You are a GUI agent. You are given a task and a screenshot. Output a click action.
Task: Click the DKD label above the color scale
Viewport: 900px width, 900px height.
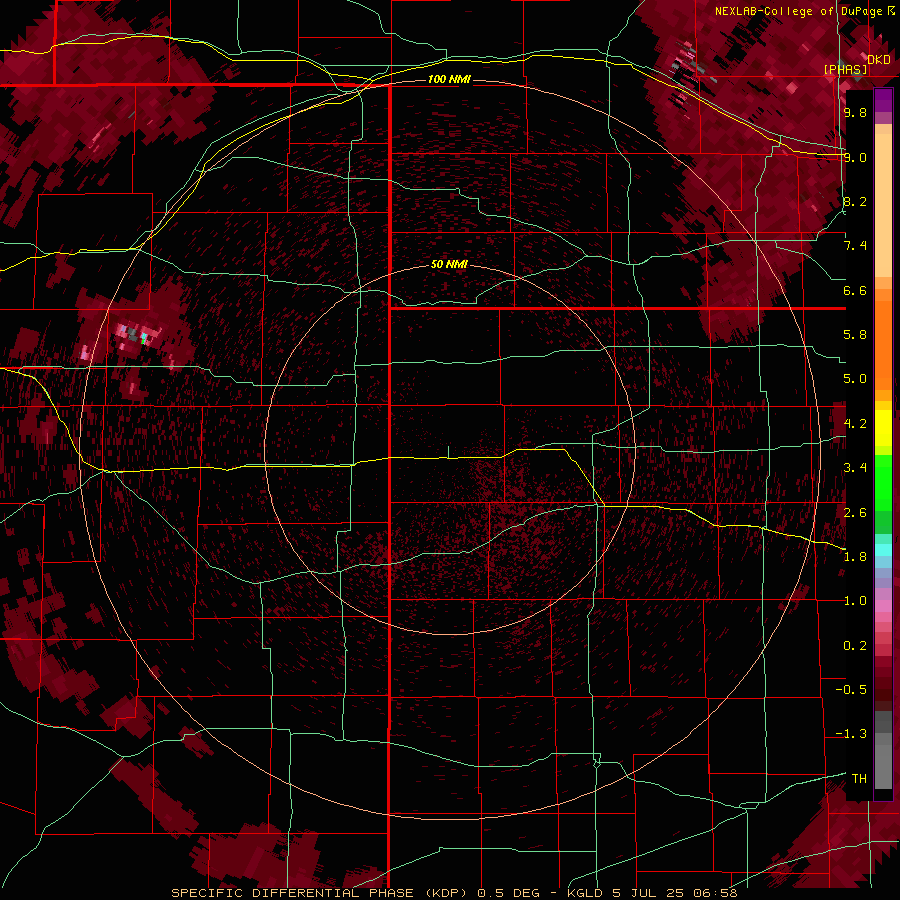879,60
